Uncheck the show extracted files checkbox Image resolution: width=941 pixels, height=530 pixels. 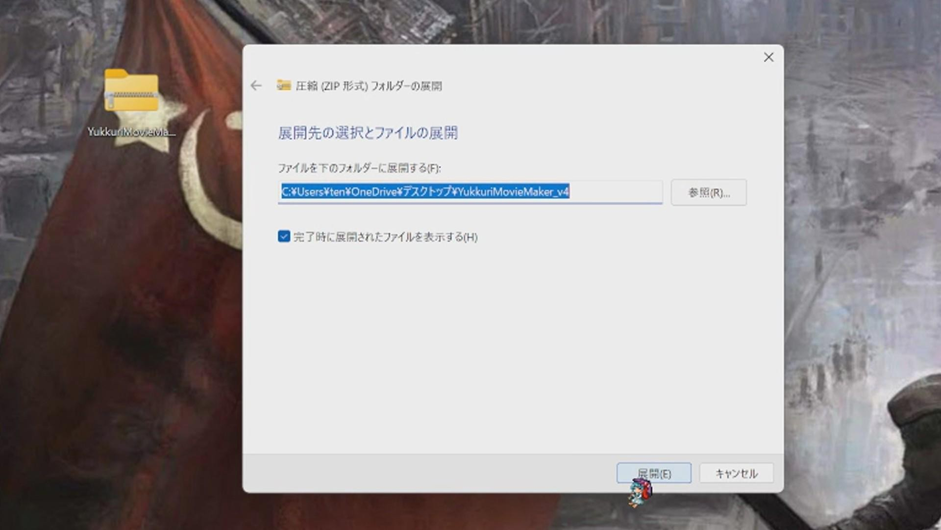point(284,237)
